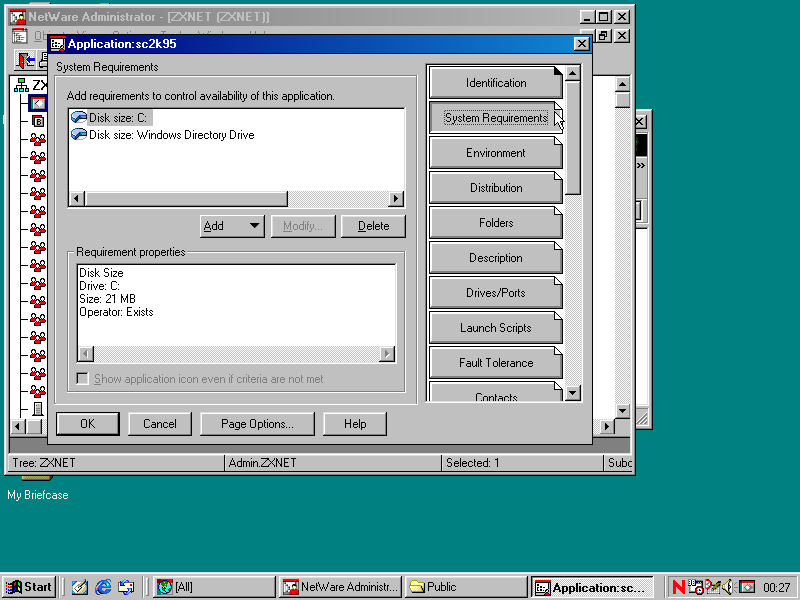Click left arrow of Requirement properties scrollbar
The image size is (800, 600).
[x=86, y=354]
